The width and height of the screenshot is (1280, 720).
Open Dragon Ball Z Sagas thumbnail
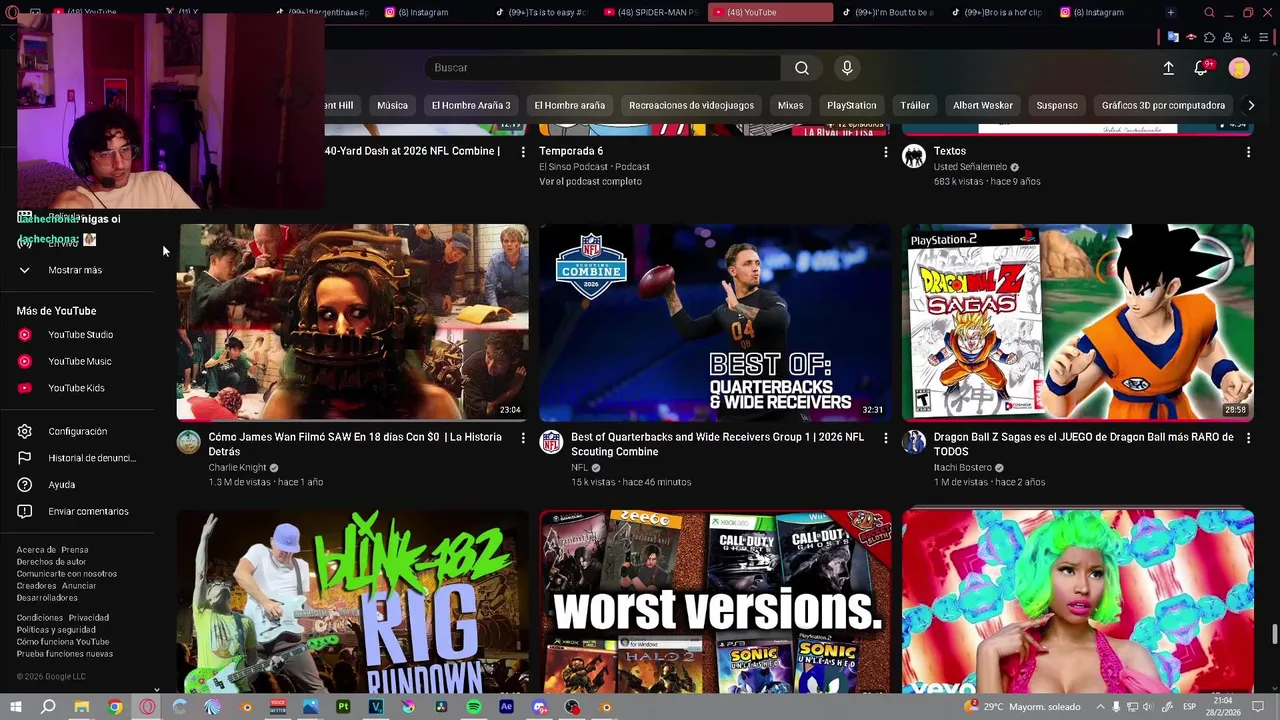tap(1077, 322)
